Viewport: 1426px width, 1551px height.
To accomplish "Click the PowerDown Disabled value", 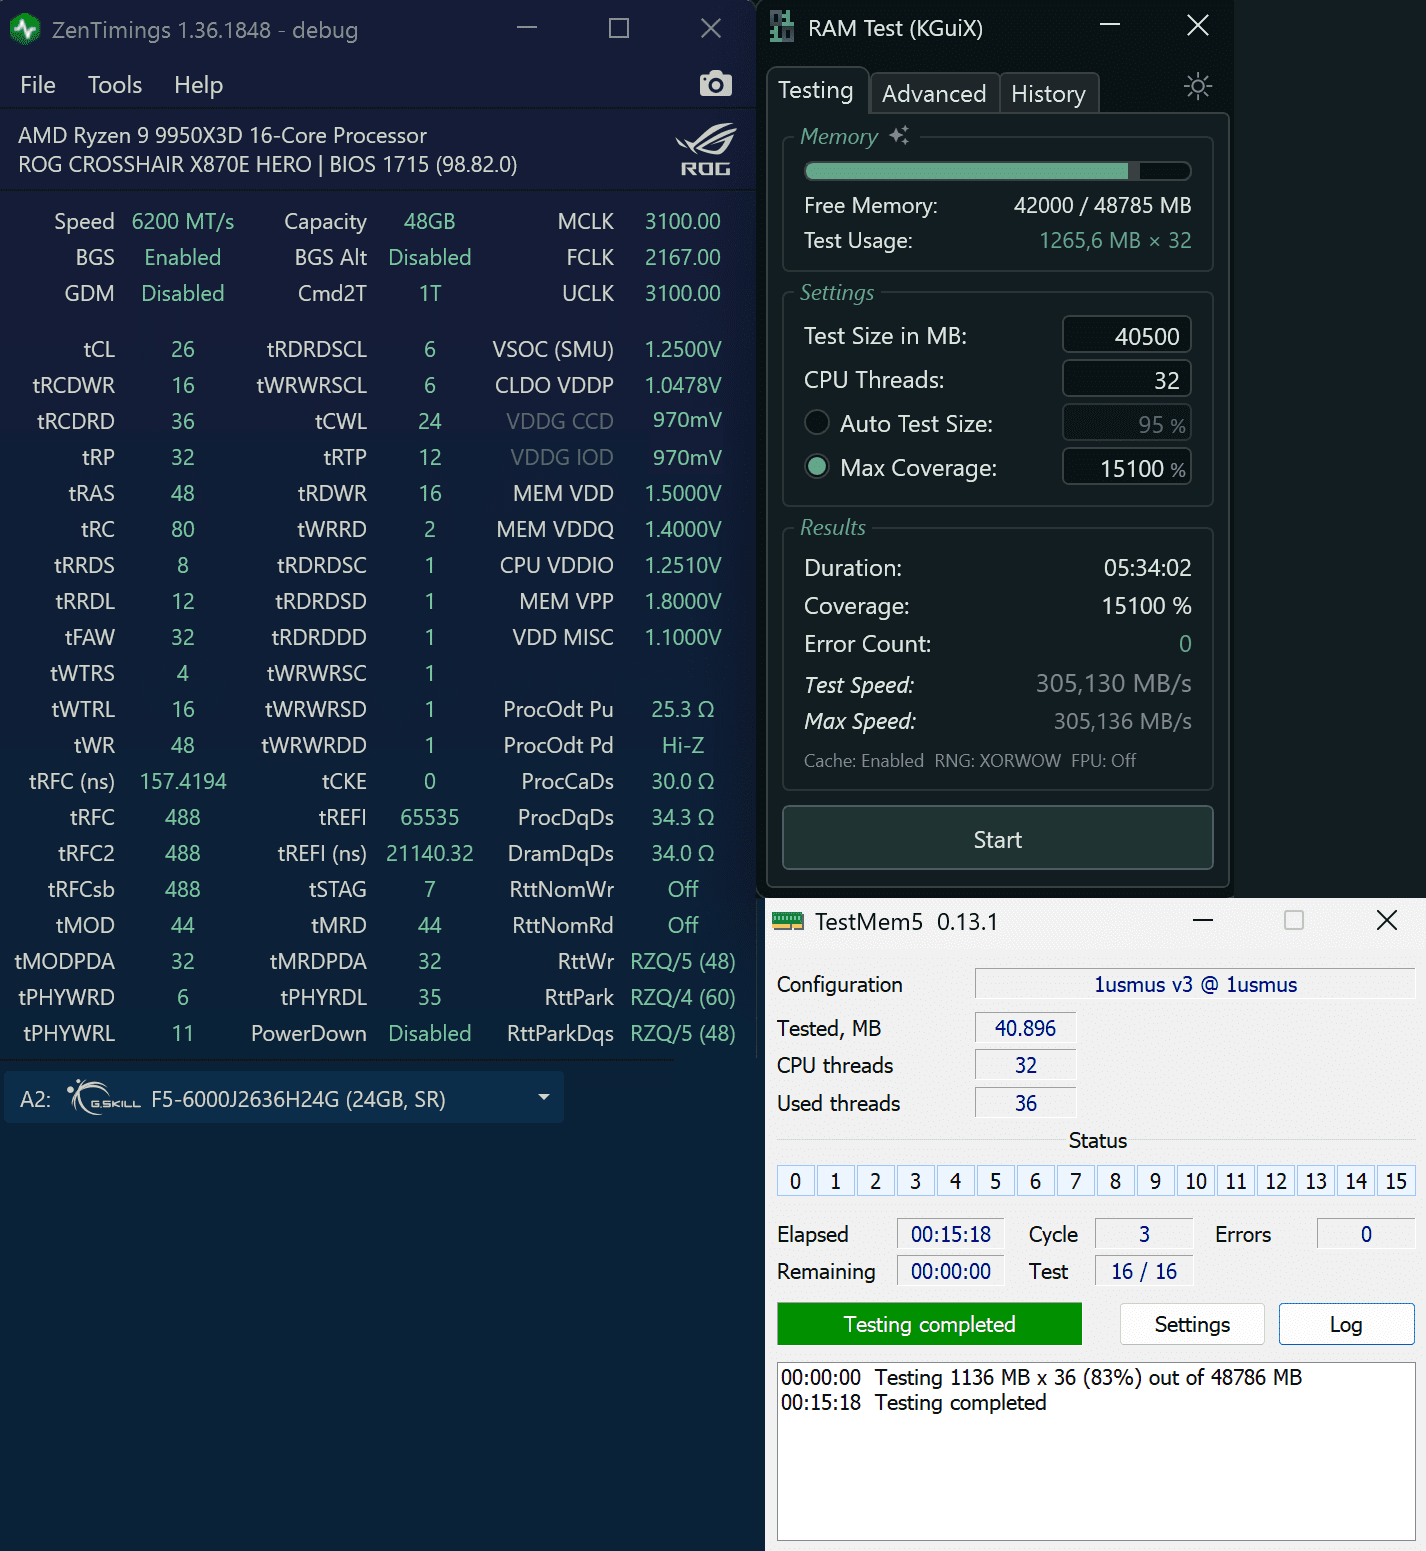I will click(430, 1033).
